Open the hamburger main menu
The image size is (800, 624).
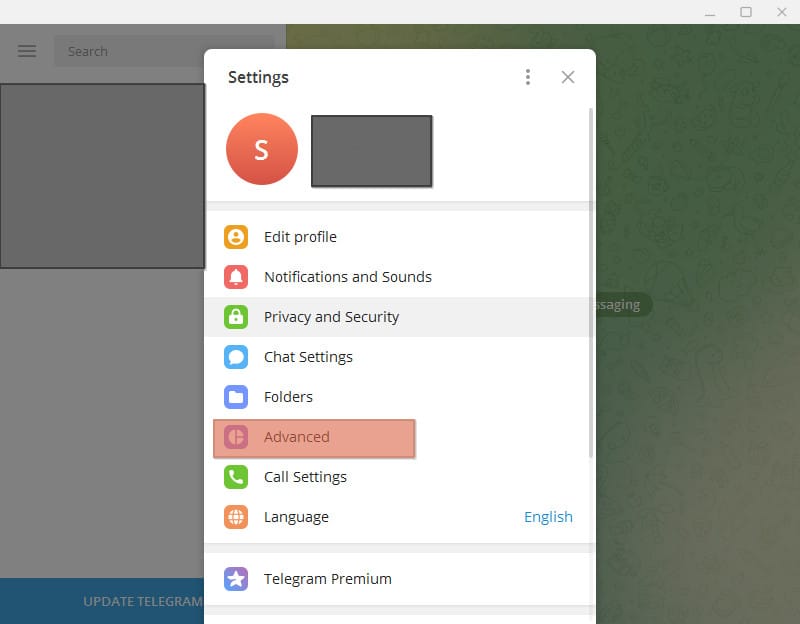click(27, 51)
